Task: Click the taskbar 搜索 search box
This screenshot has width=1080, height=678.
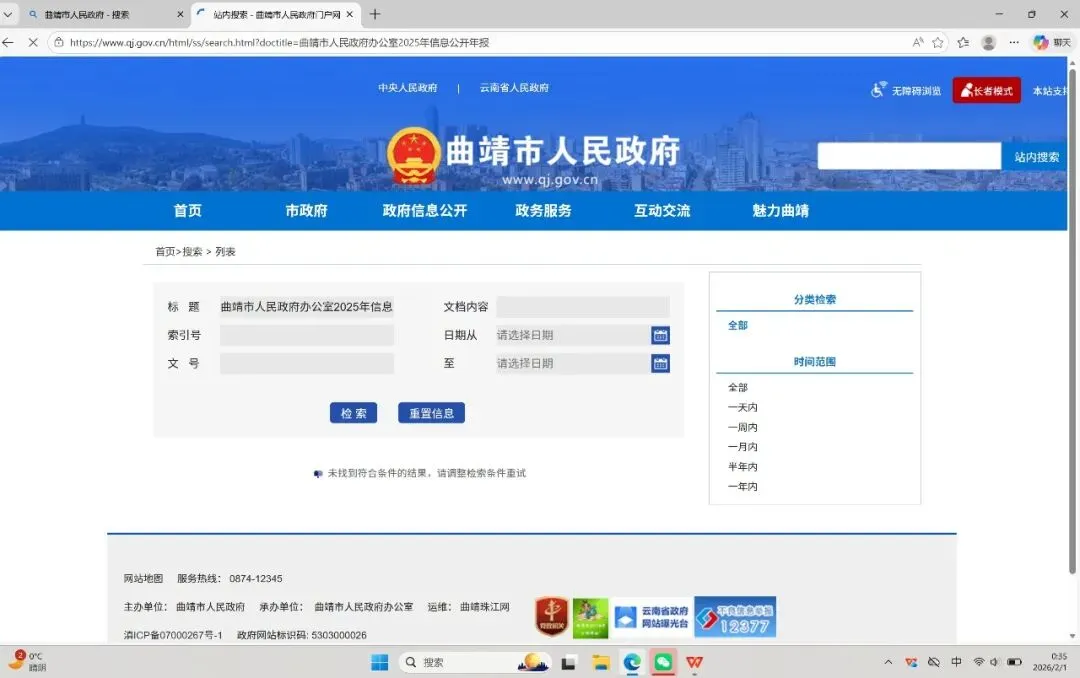Action: 475,662
